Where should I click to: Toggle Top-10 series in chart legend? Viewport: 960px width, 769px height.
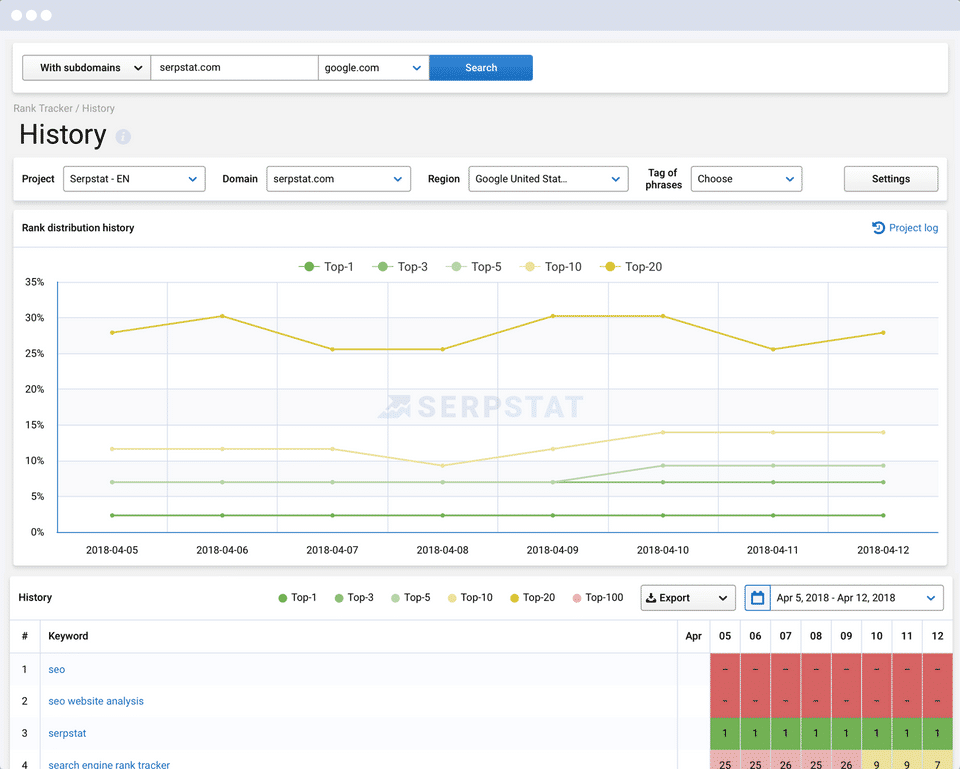550,267
